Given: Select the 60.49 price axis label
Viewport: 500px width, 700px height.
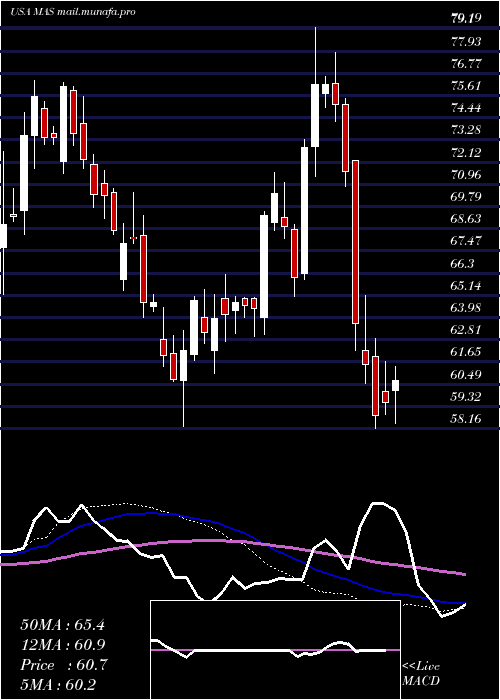Looking at the screenshot, I should point(466,374).
